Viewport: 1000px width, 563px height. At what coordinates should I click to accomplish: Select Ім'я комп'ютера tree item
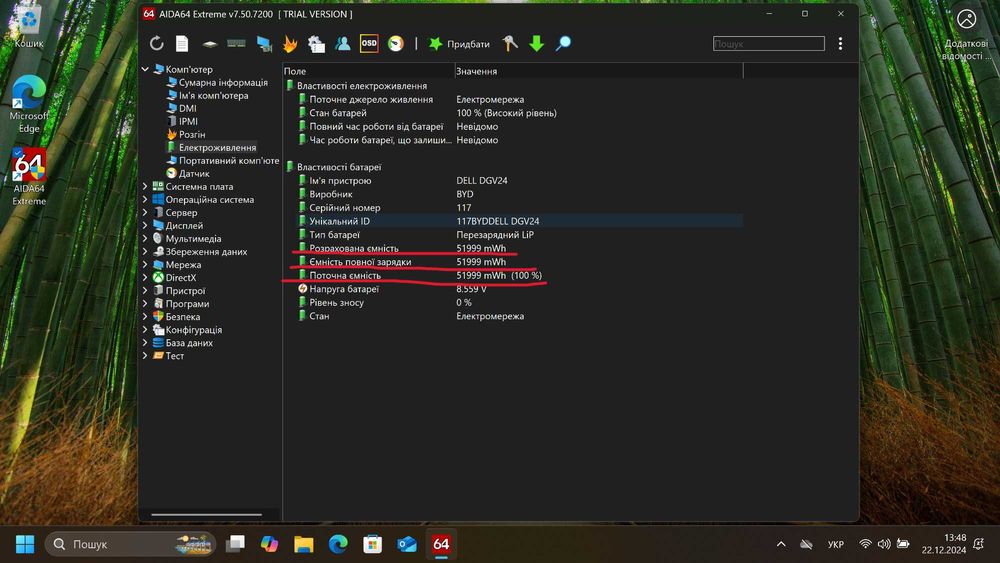[x=214, y=96]
